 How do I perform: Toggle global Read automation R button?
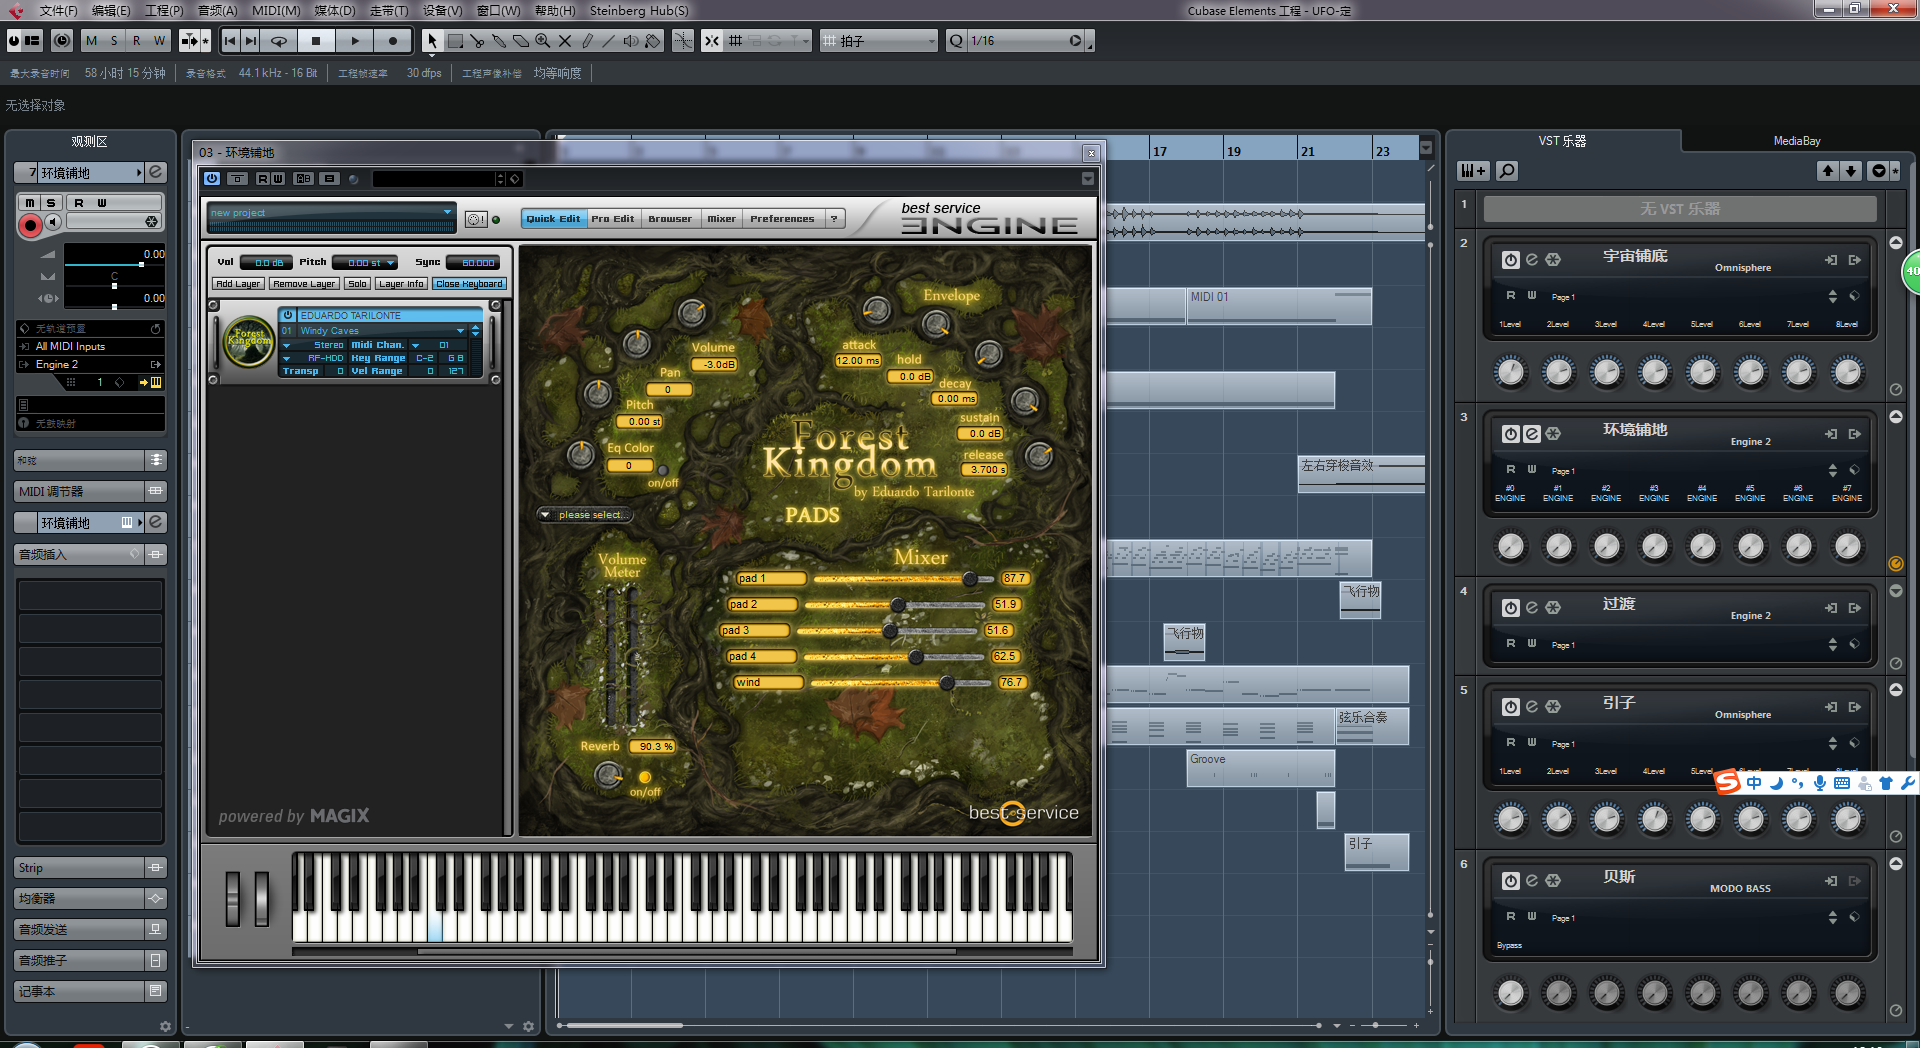(x=136, y=40)
